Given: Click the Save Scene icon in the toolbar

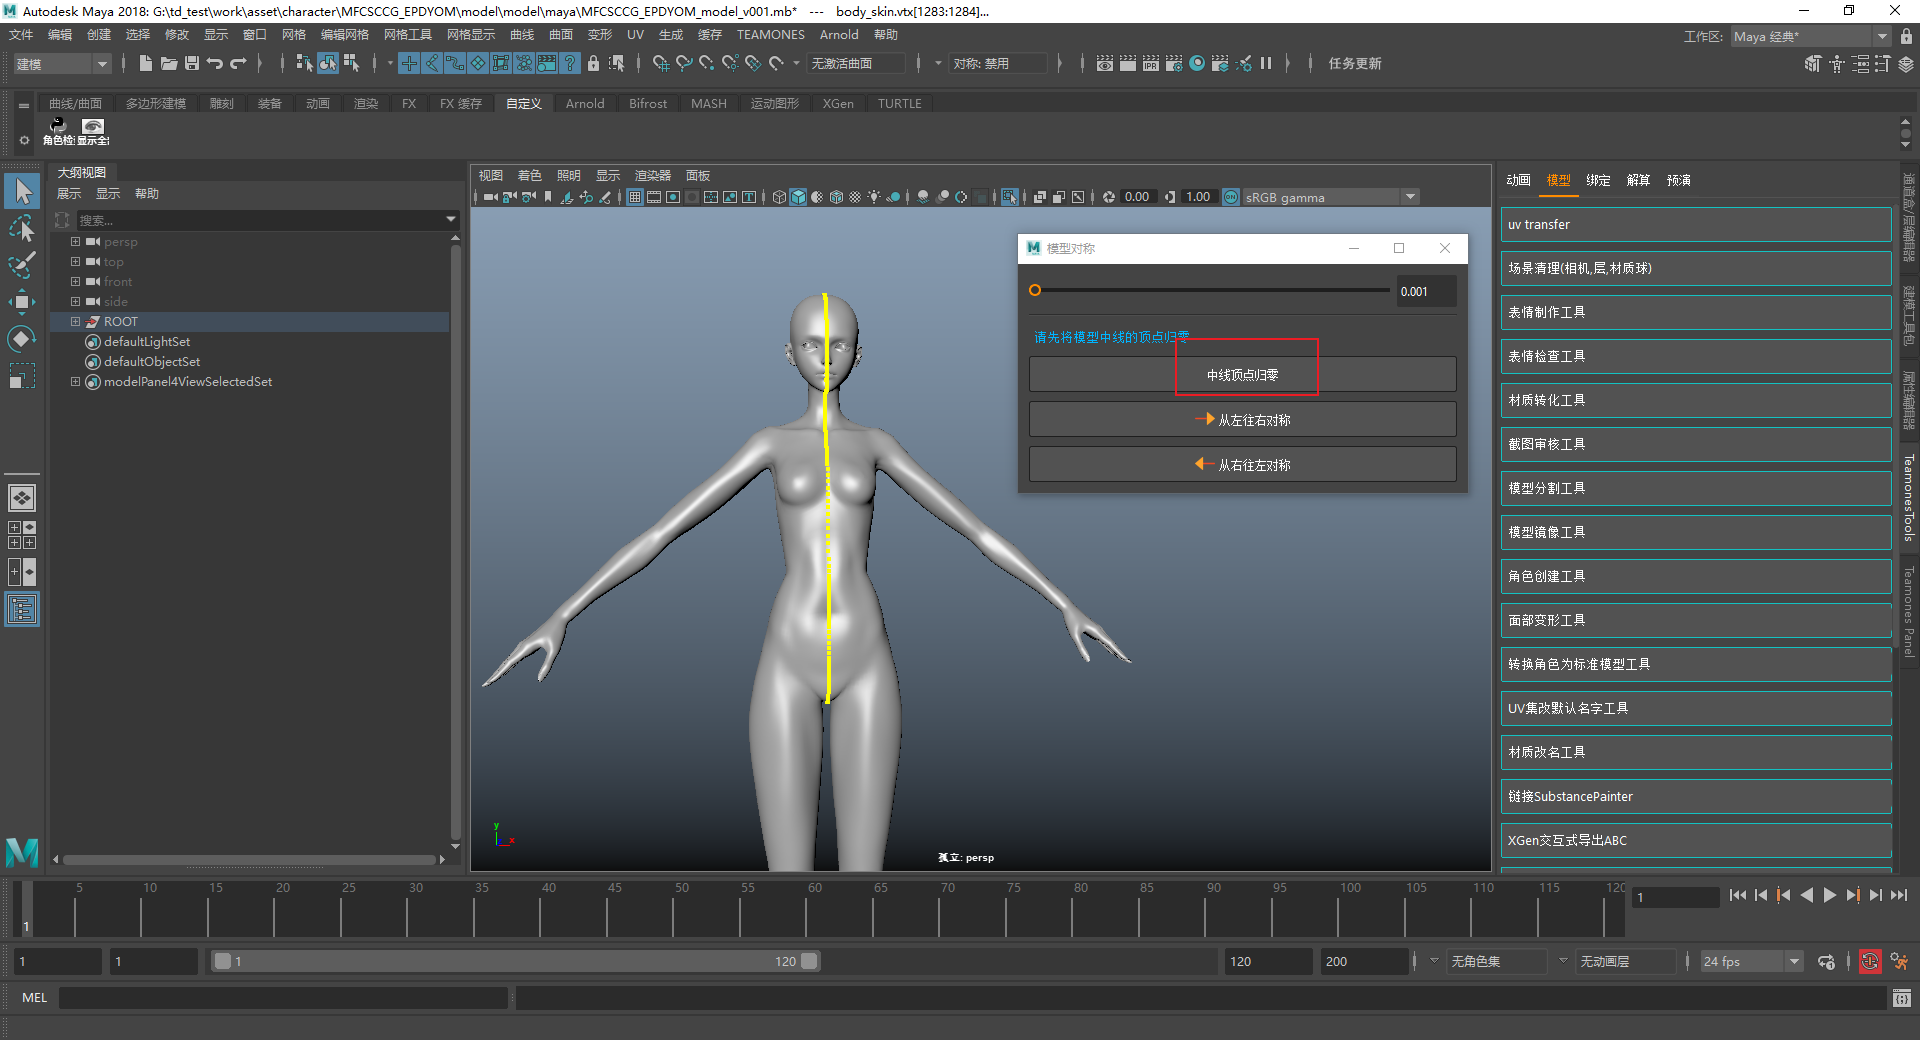Looking at the screenshot, I should coord(192,64).
